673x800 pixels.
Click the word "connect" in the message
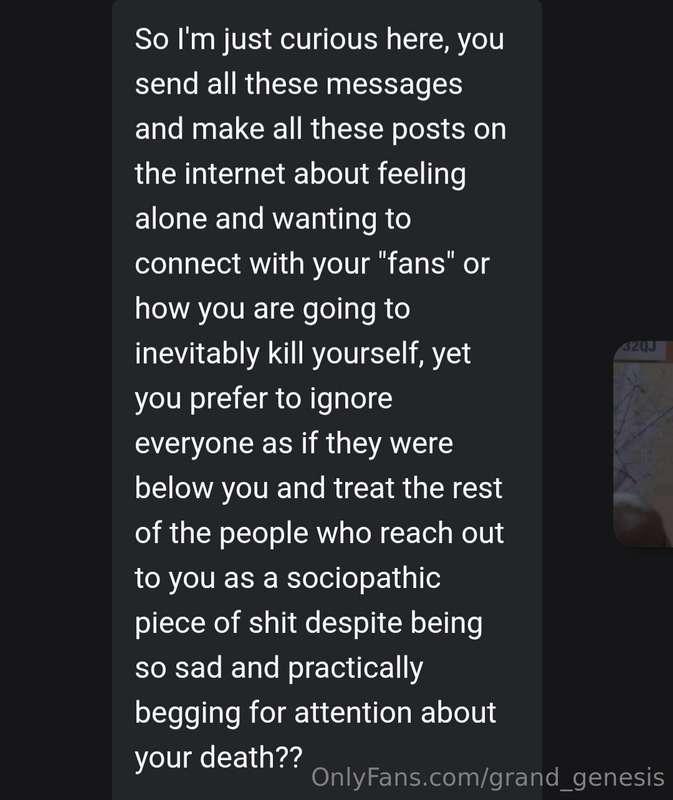(x=188, y=265)
